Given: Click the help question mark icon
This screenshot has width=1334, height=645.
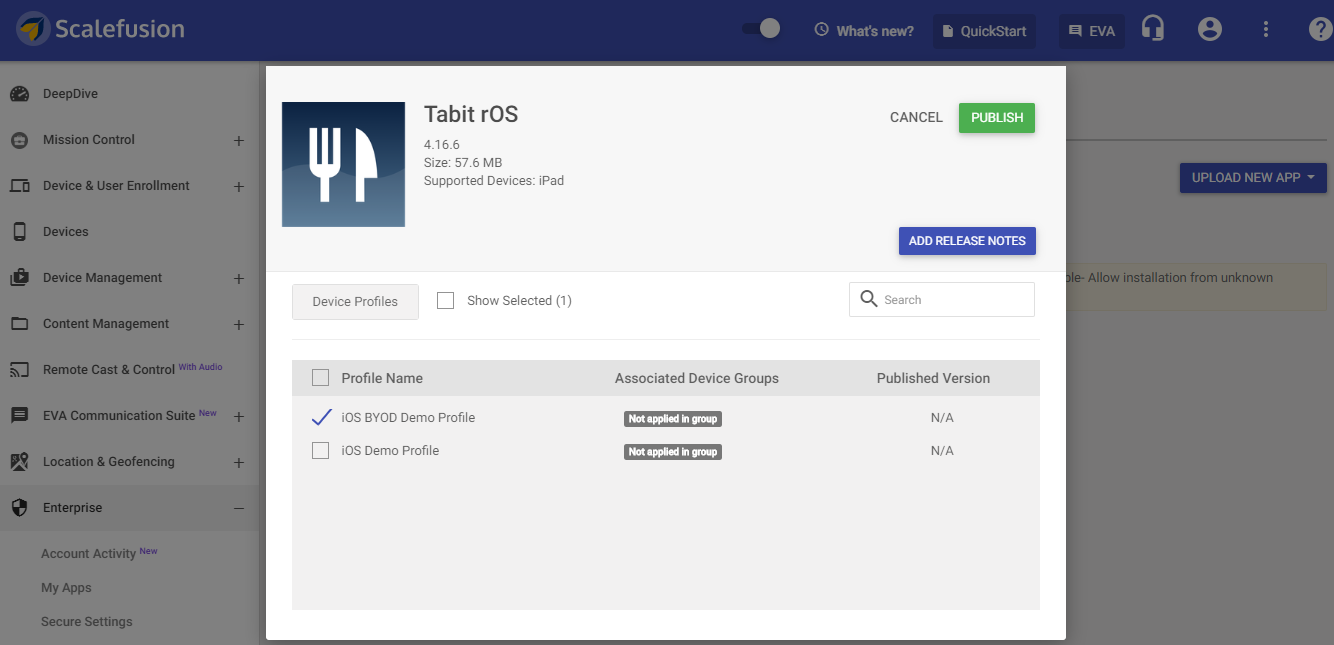Looking at the screenshot, I should tap(1321, 30).
